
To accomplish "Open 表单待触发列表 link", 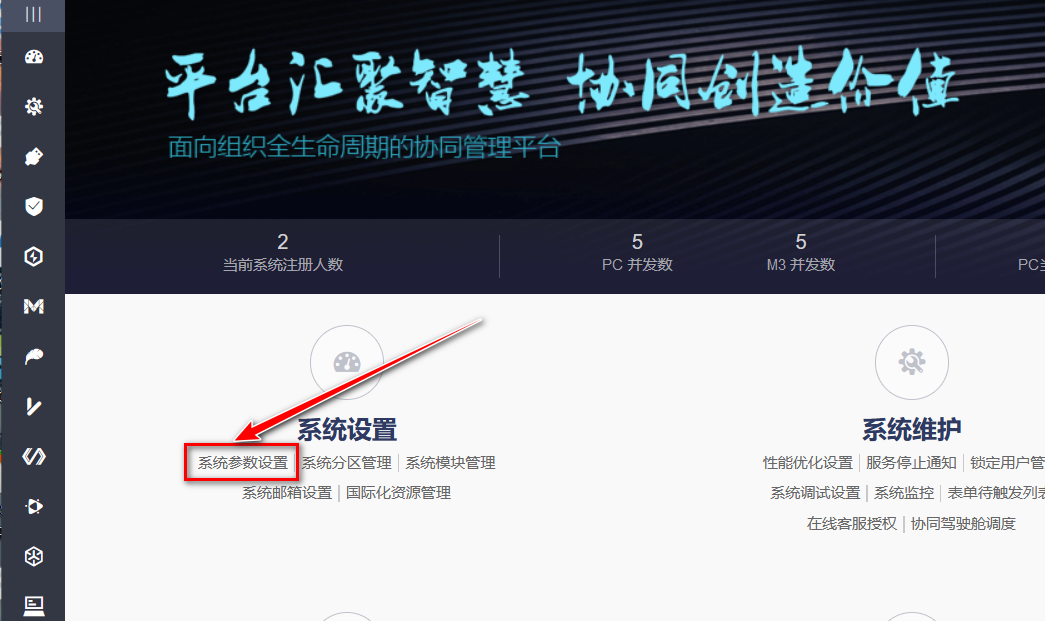I will [996, 493].
